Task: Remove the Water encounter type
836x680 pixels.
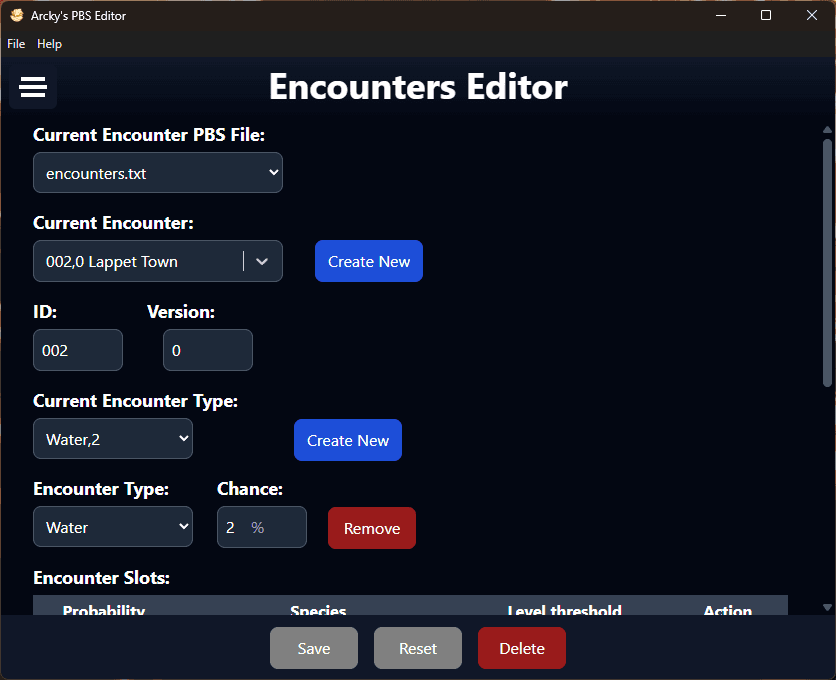Action: tap(372, 528)
